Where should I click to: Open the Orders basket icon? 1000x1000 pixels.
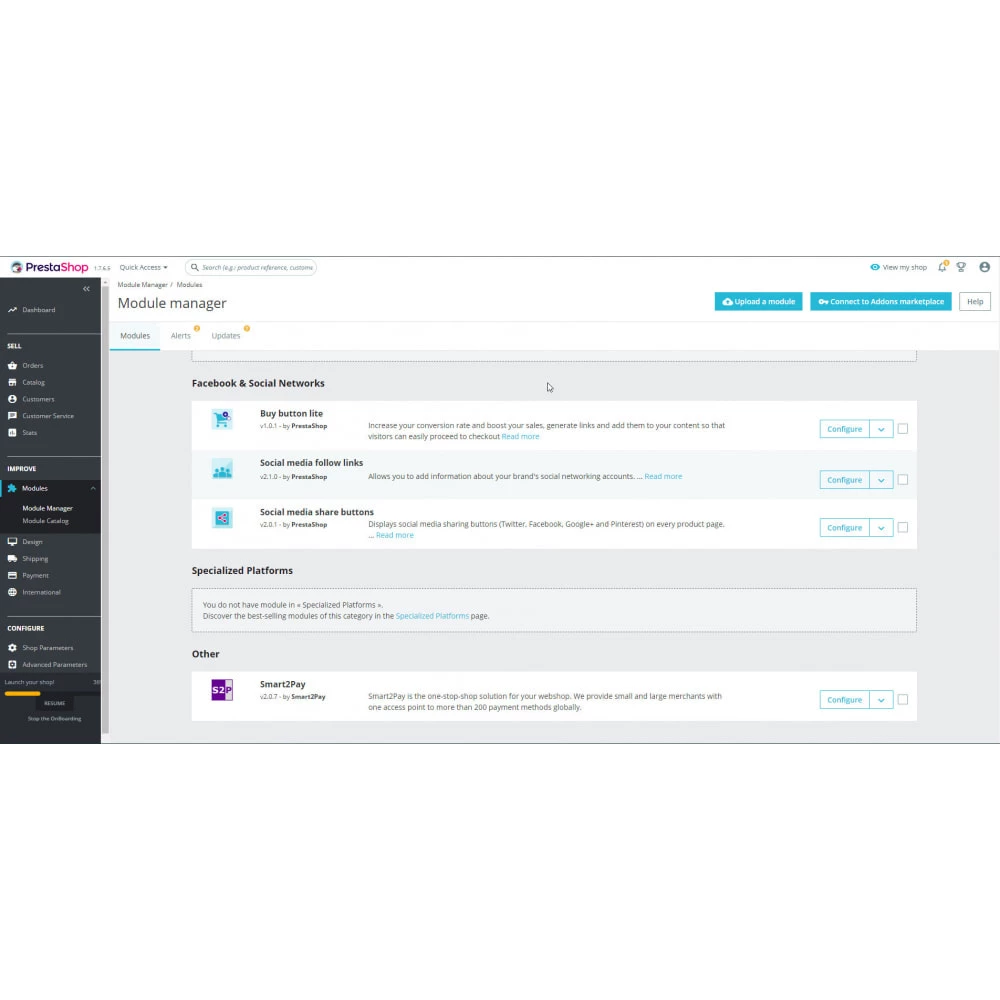[x=12, y=365]
